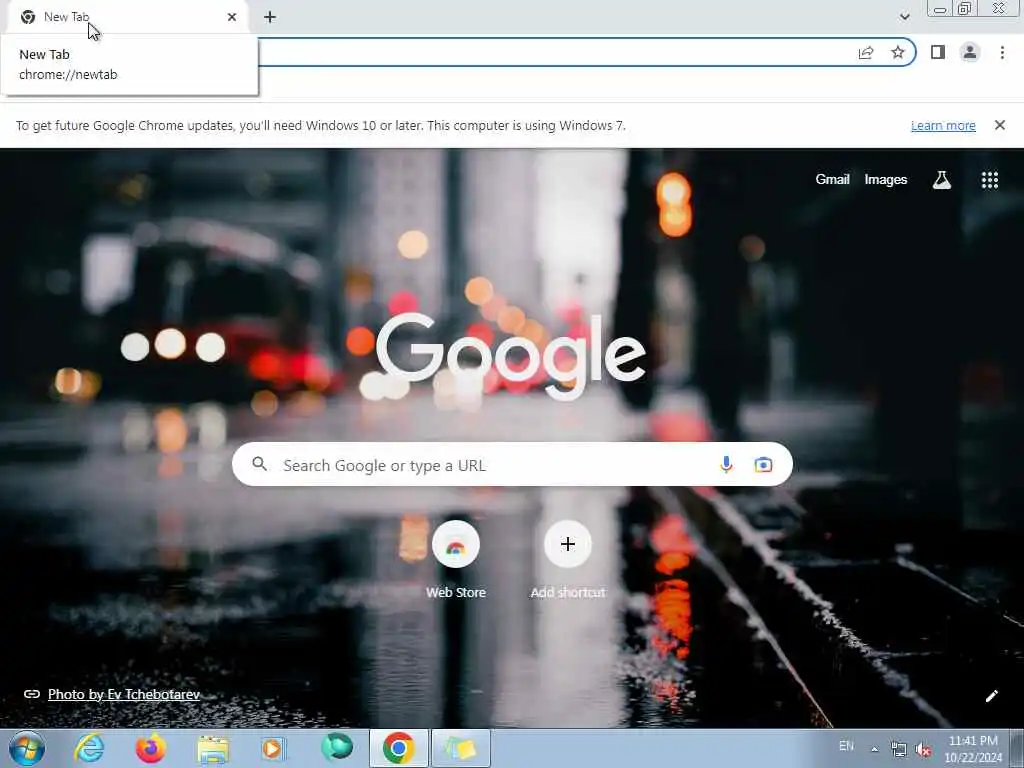Image resolution: width=1024 pixels, height=768 pixels.
Task: Open the Windows Start menu
Action: click(x=27, y=748)
